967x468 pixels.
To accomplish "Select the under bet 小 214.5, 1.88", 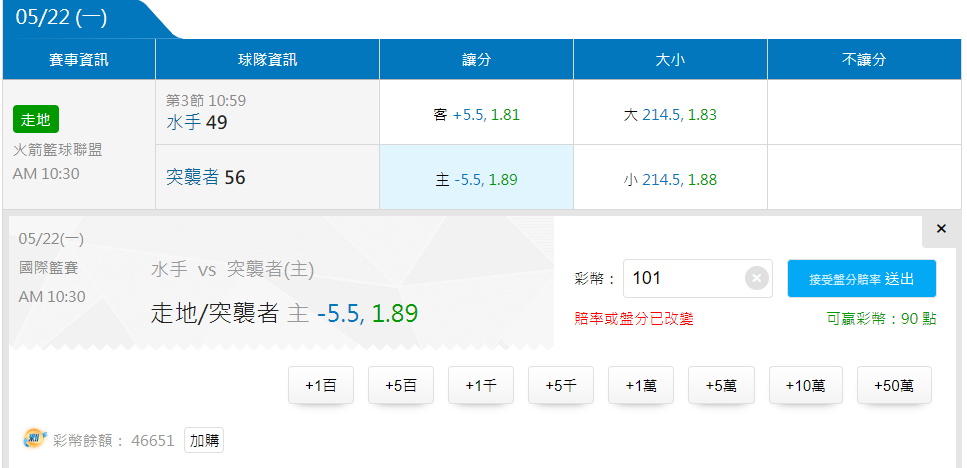I will 670,179.
